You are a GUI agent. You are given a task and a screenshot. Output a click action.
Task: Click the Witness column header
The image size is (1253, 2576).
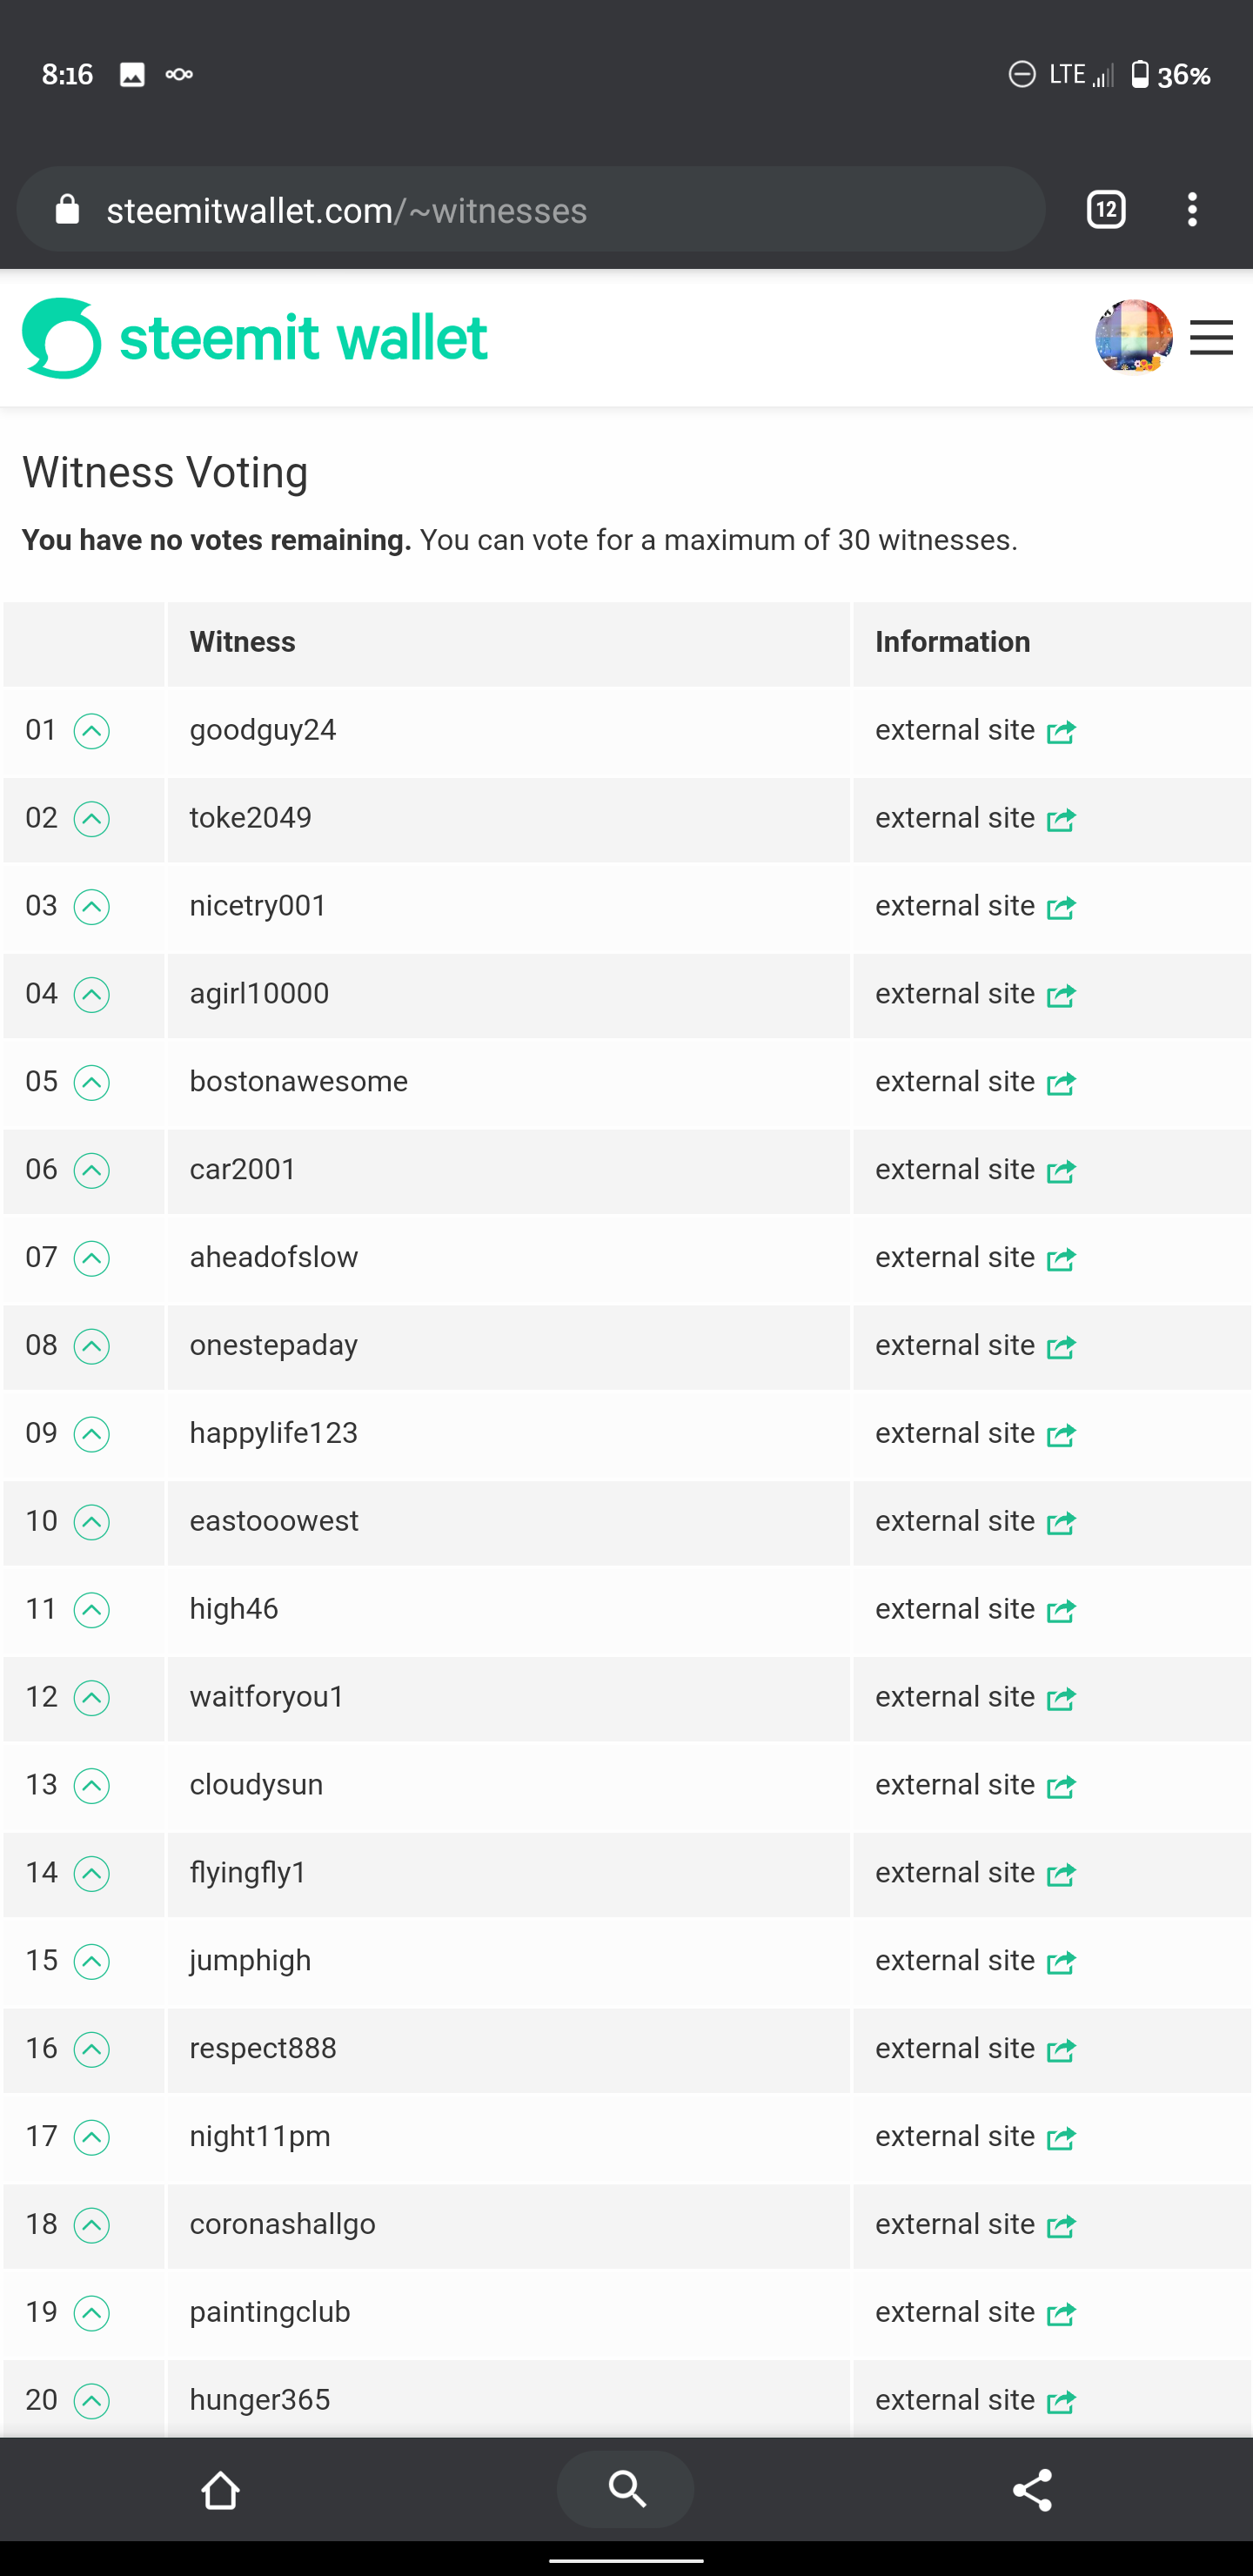[x=242, y=642]
